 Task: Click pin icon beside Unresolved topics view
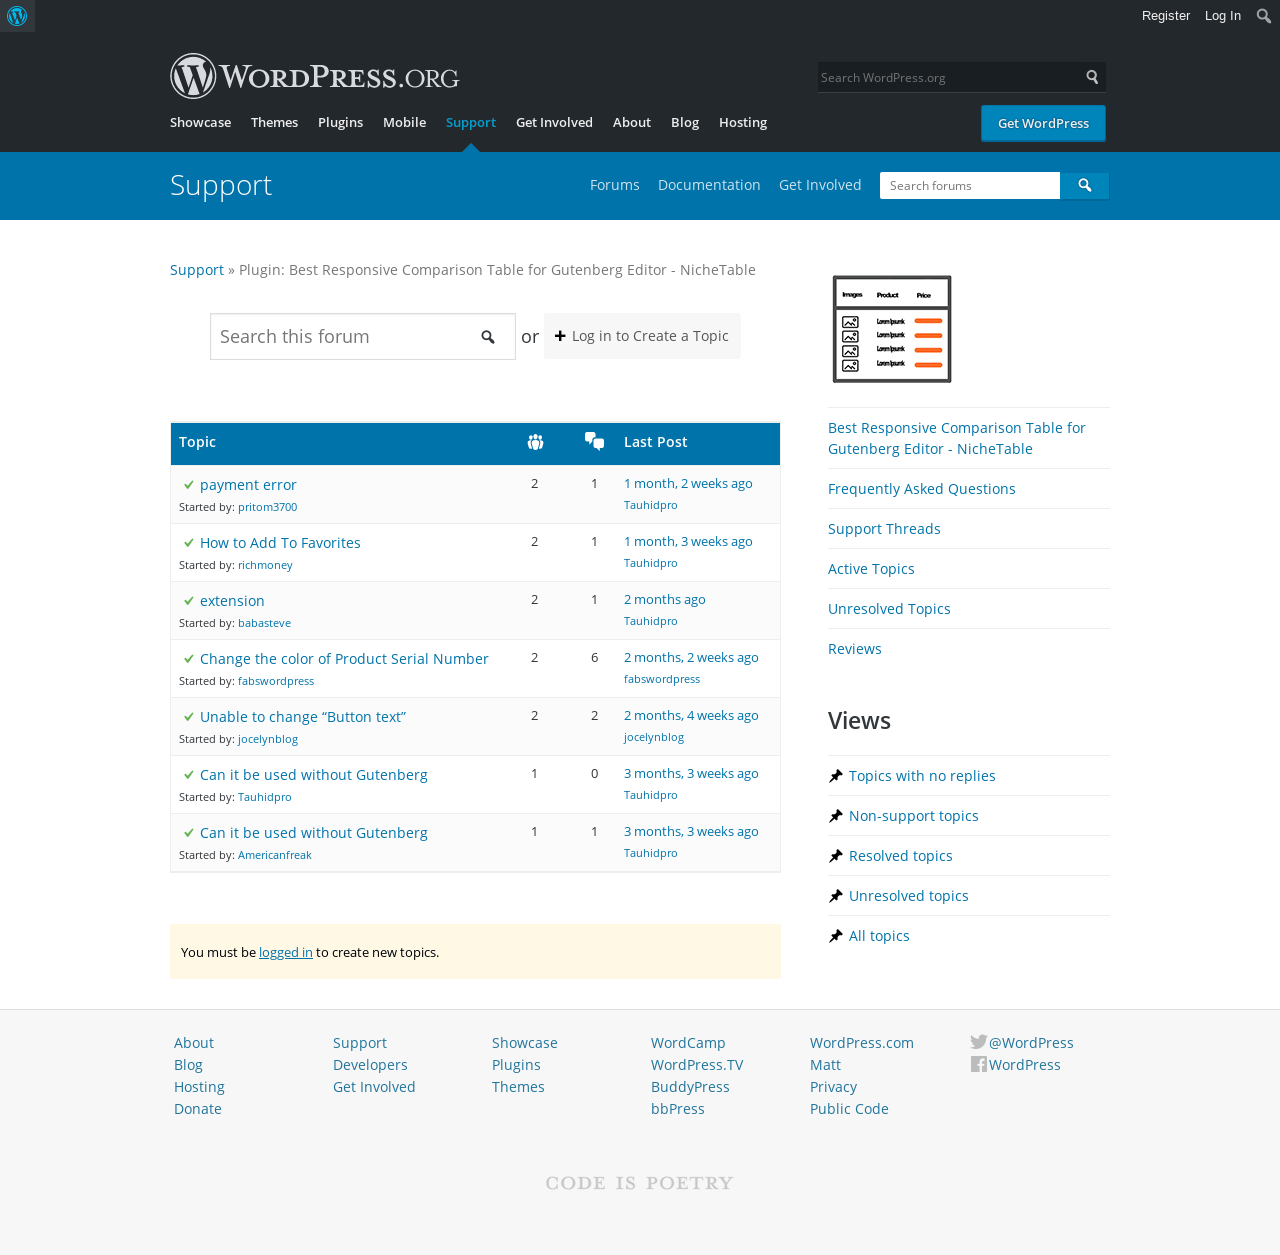(836, 896)
